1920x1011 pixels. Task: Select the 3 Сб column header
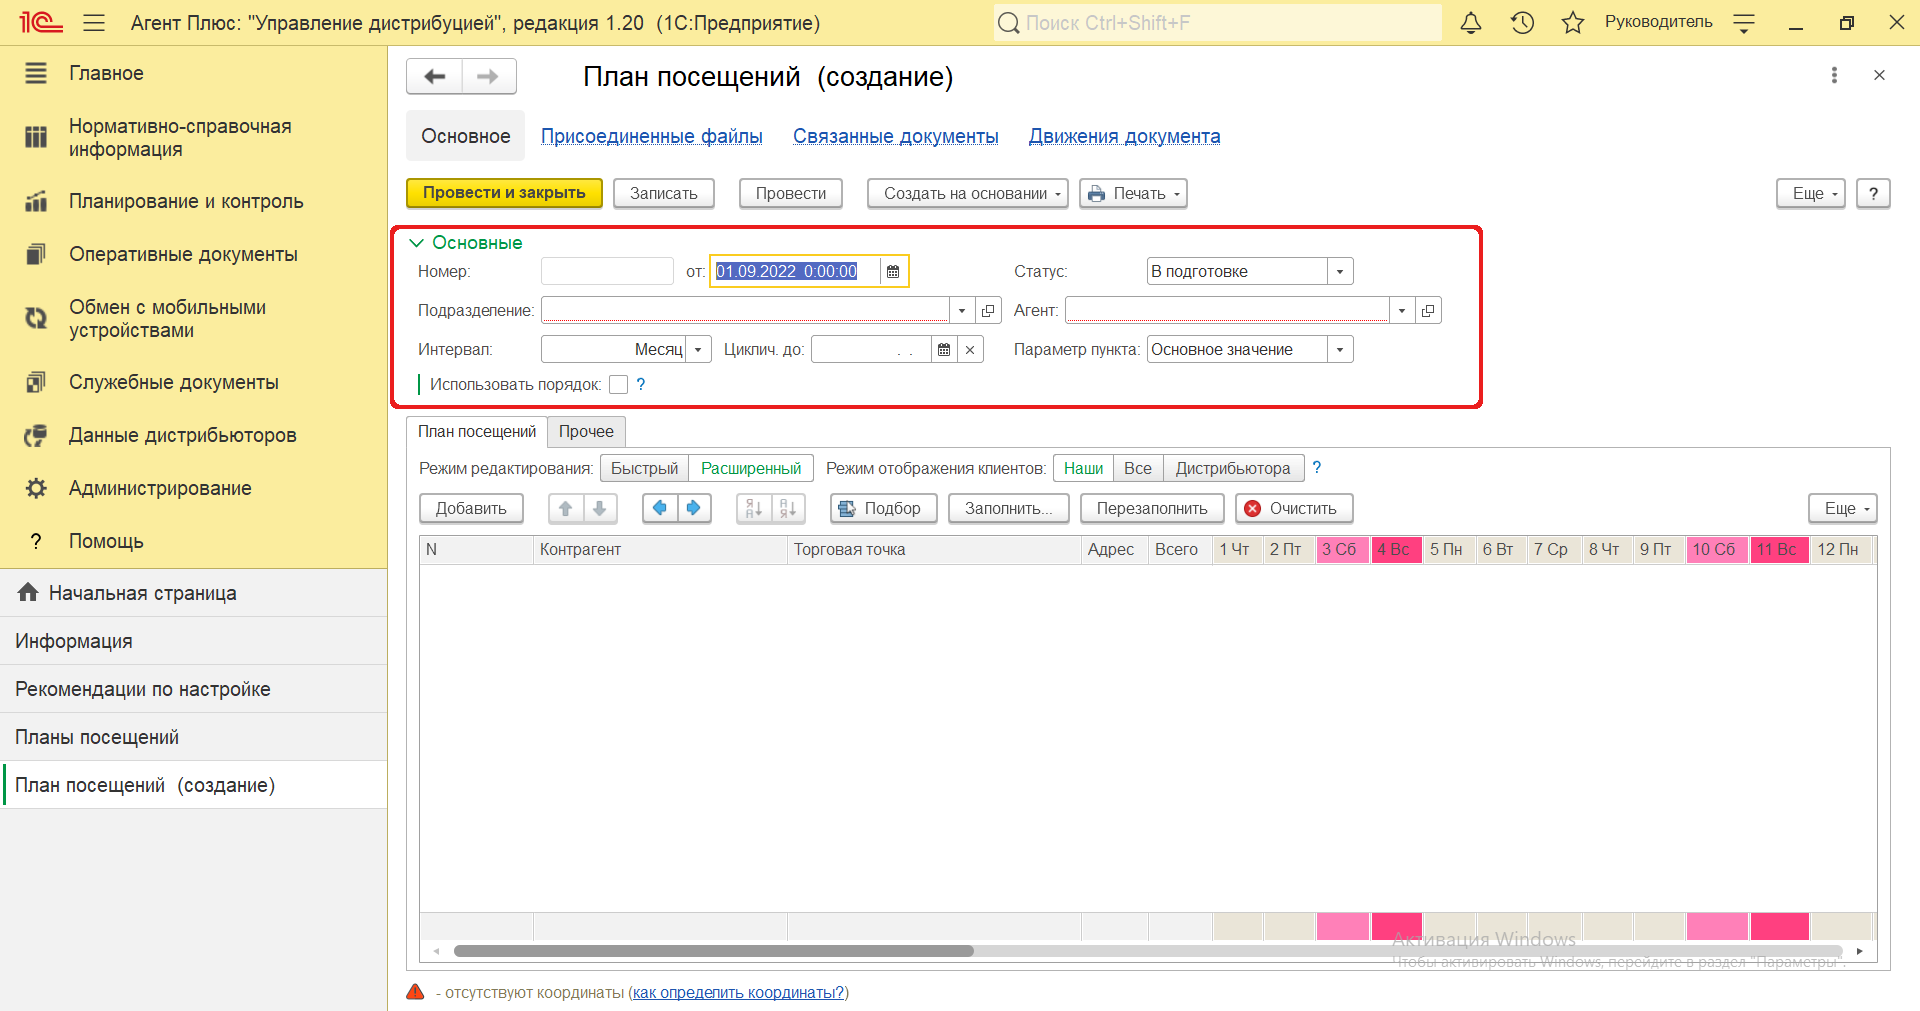pos(1341,549)
